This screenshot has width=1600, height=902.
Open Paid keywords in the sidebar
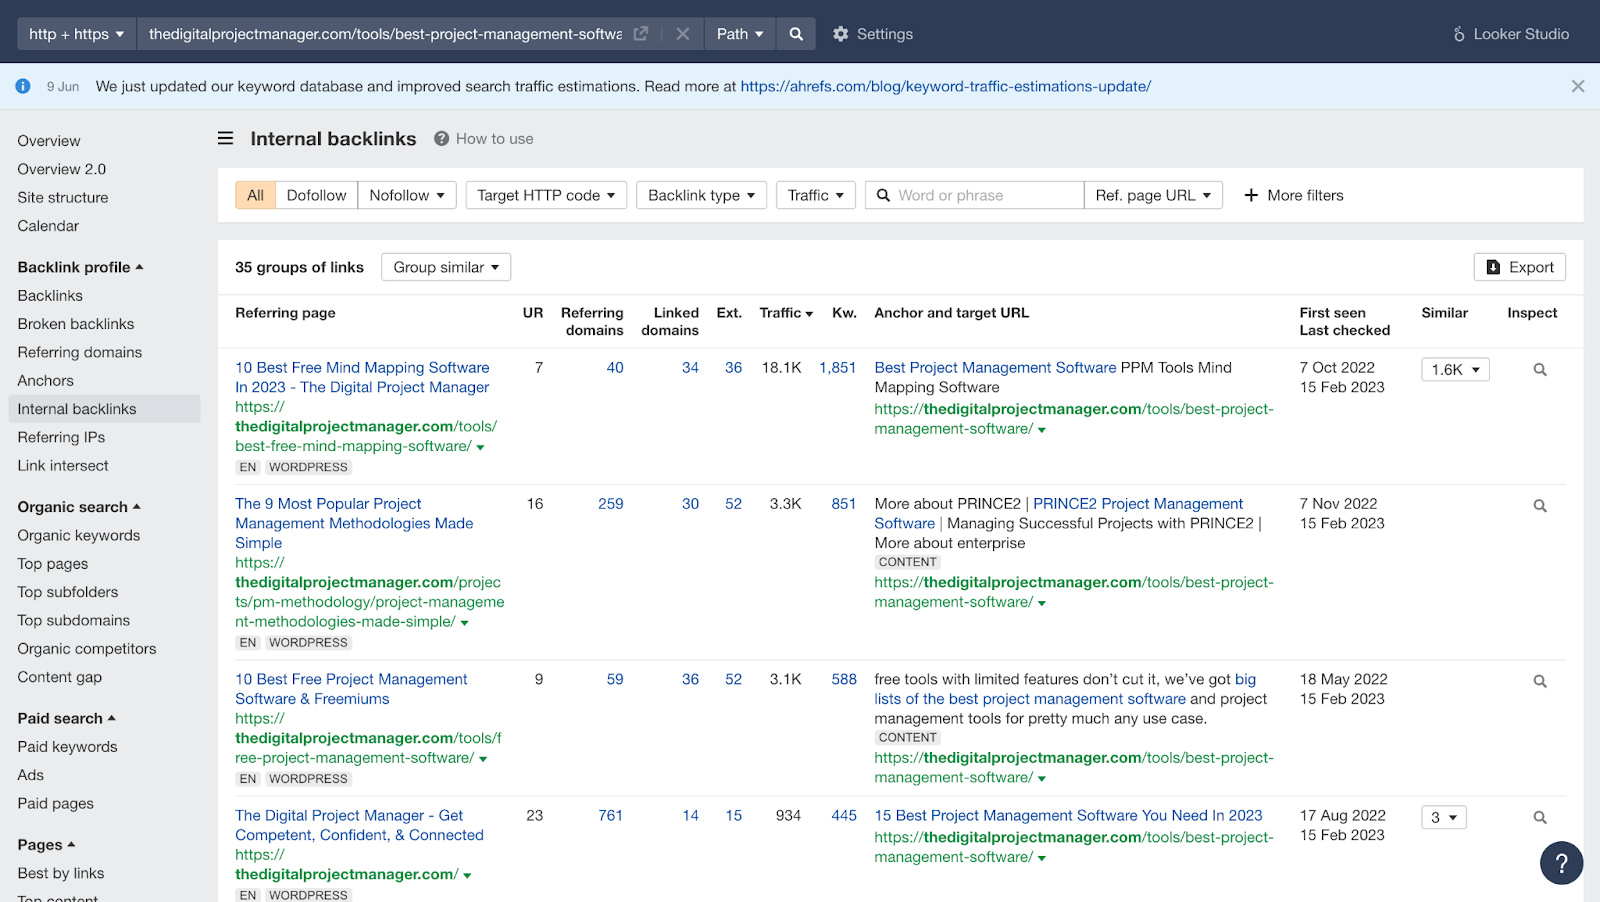[x=67, y=747]
